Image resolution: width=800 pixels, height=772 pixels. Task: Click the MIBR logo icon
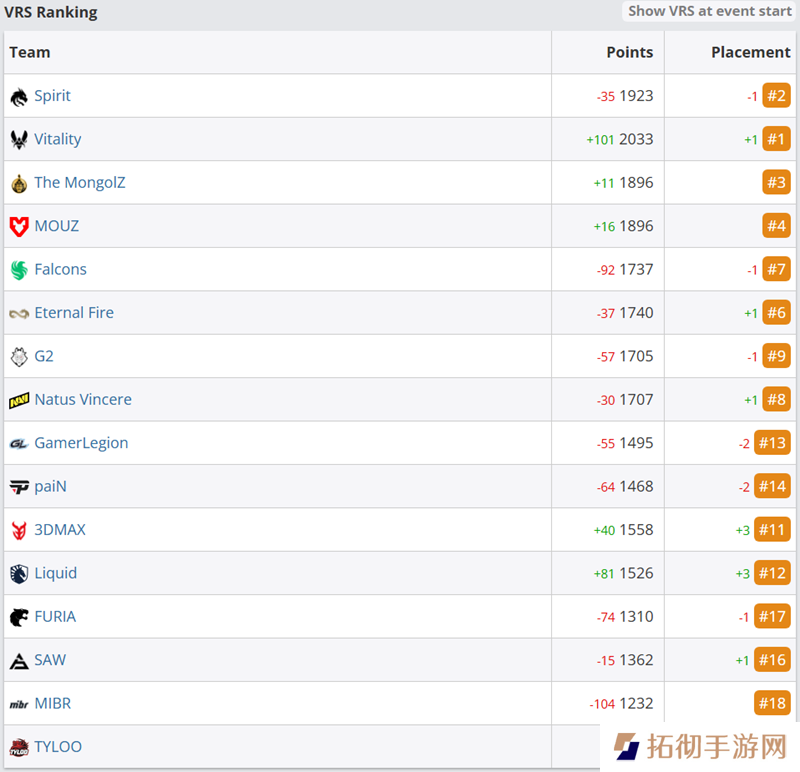tap(19, 705)
